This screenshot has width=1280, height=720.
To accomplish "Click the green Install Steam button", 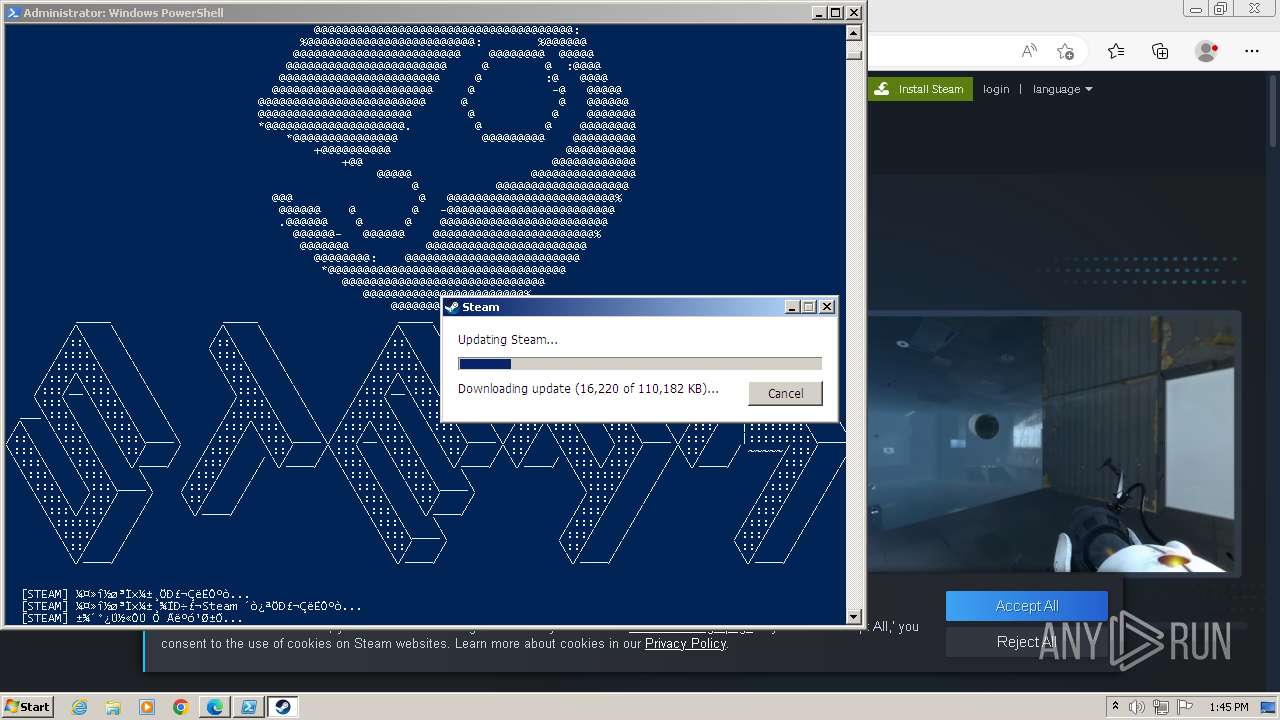I will [x=920, y=89].
